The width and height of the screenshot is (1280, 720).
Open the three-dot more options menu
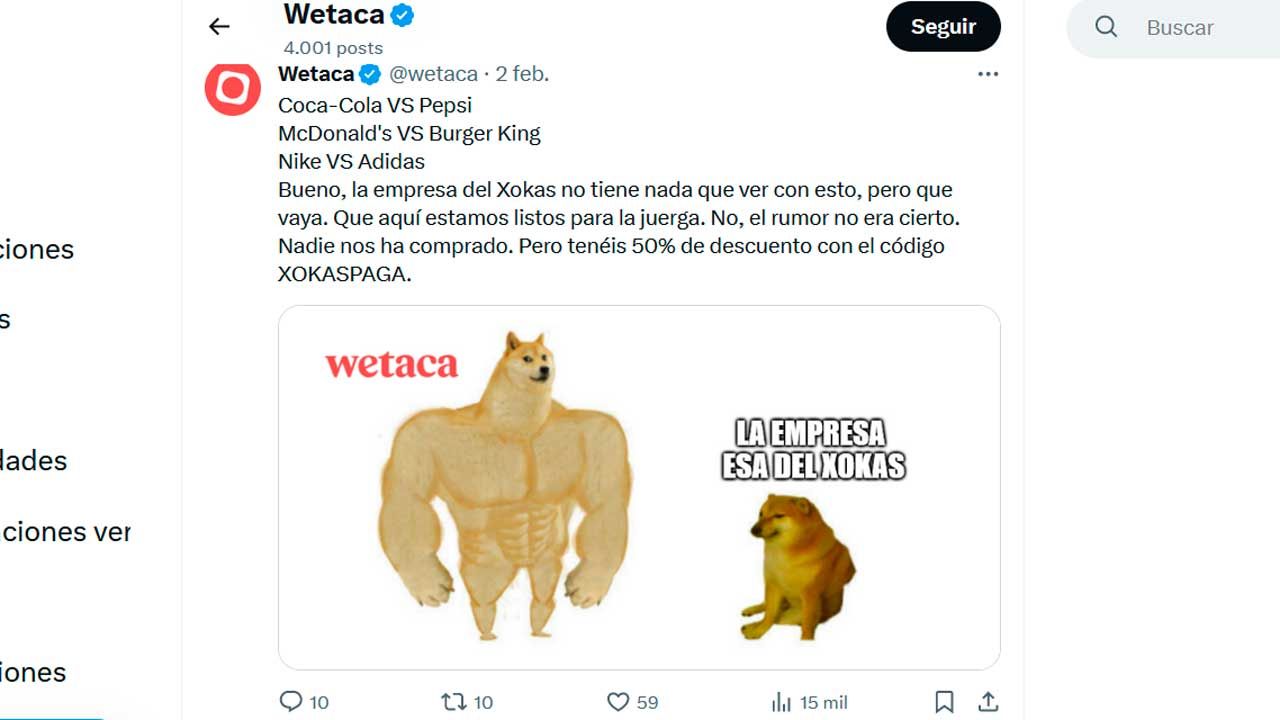coord(988,74)
